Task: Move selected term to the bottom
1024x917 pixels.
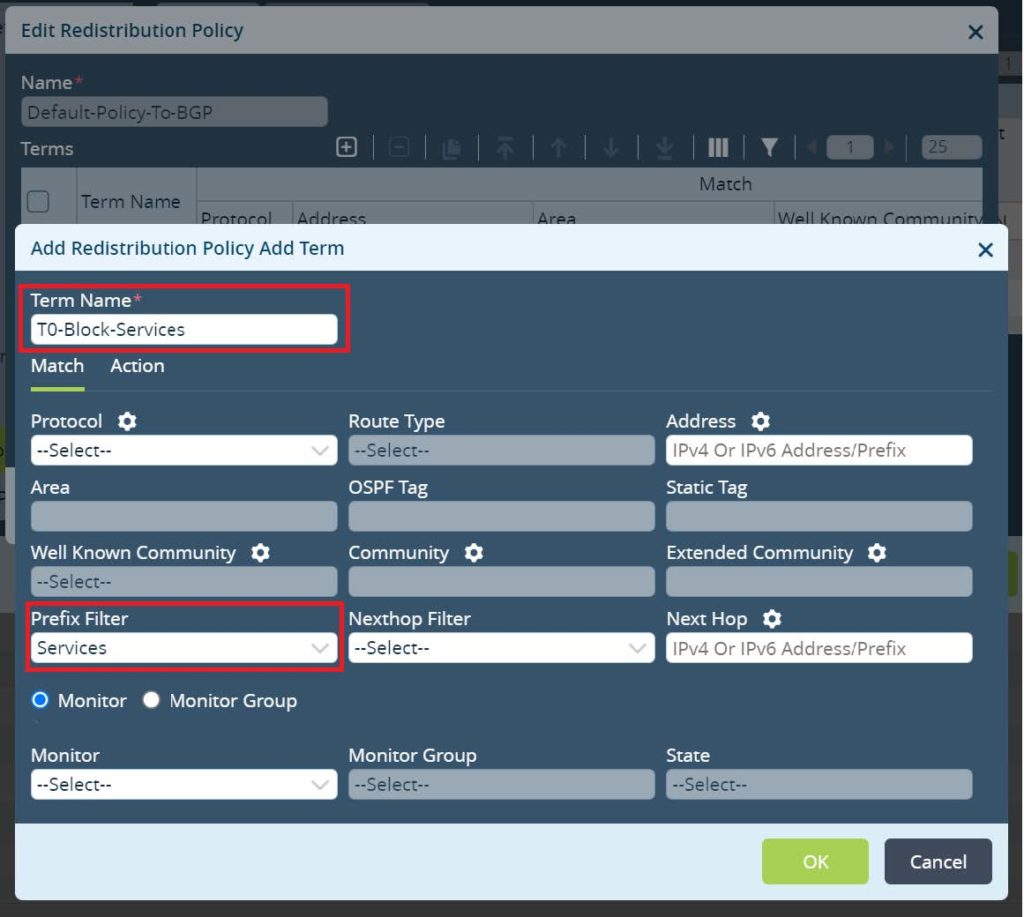Action: point(662,146)
